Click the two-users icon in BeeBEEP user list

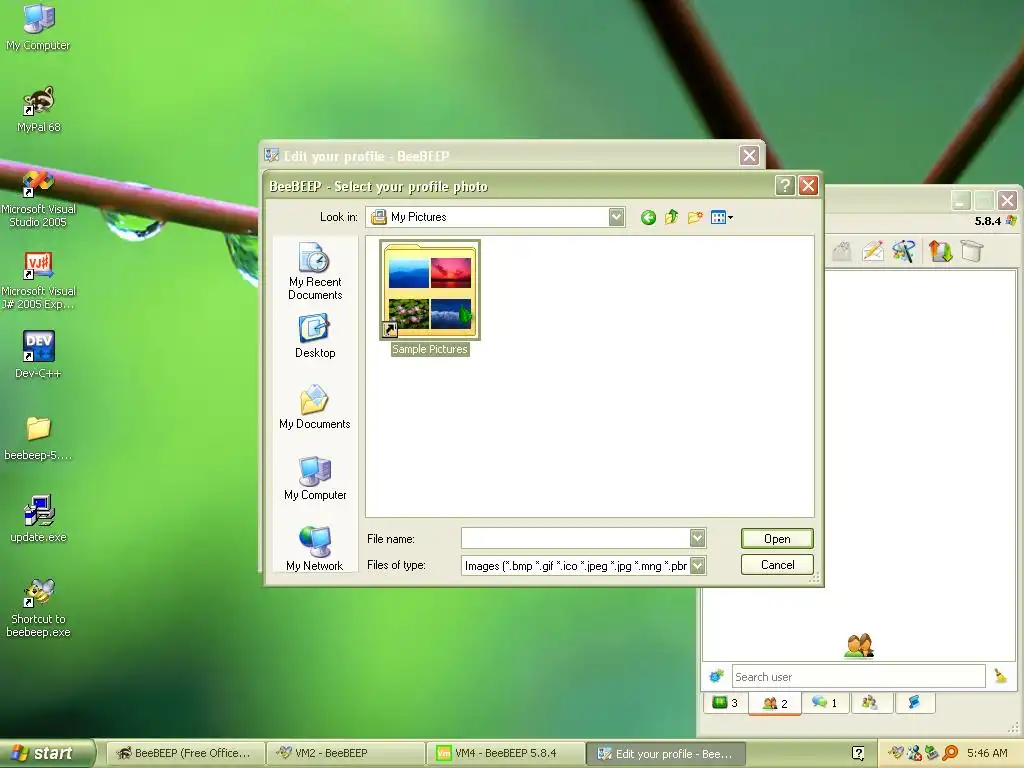(x=859, y=645)
